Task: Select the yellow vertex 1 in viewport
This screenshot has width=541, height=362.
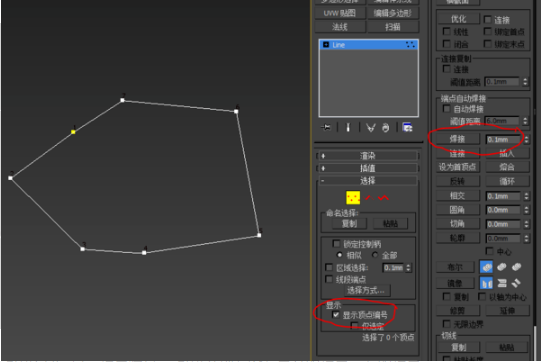Action: pos(73,132)
